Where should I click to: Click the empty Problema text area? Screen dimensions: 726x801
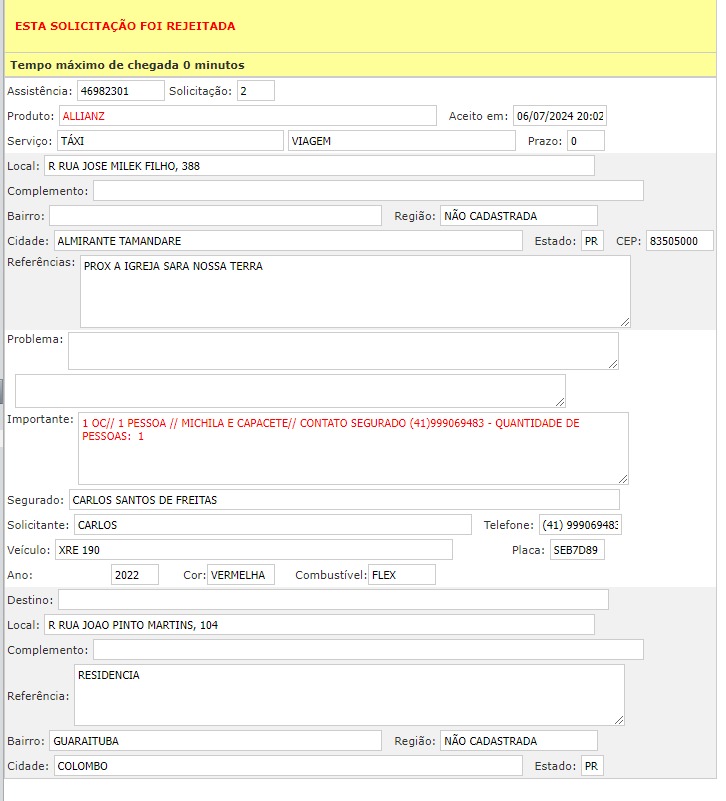click(x=343, y=351)
